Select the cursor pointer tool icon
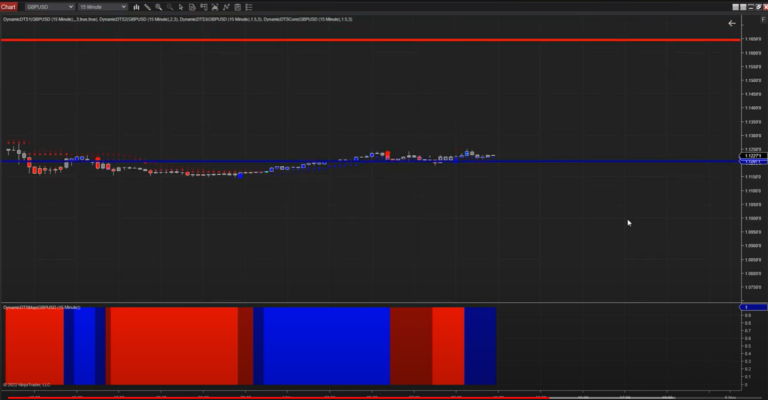This screenshot has height=400, width=768. coord(181,7)
